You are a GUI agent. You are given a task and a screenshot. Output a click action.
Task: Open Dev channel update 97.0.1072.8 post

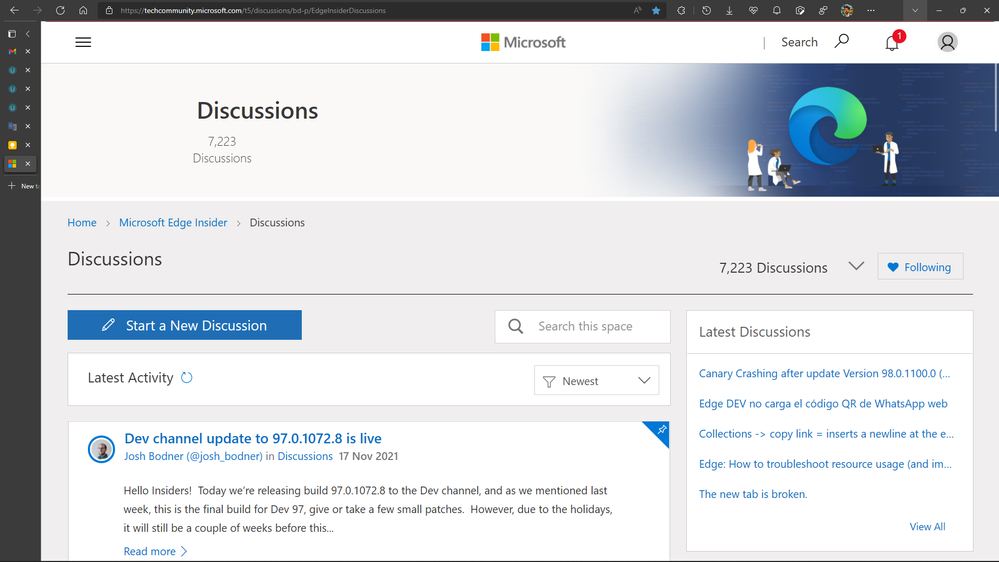(253, 438)
